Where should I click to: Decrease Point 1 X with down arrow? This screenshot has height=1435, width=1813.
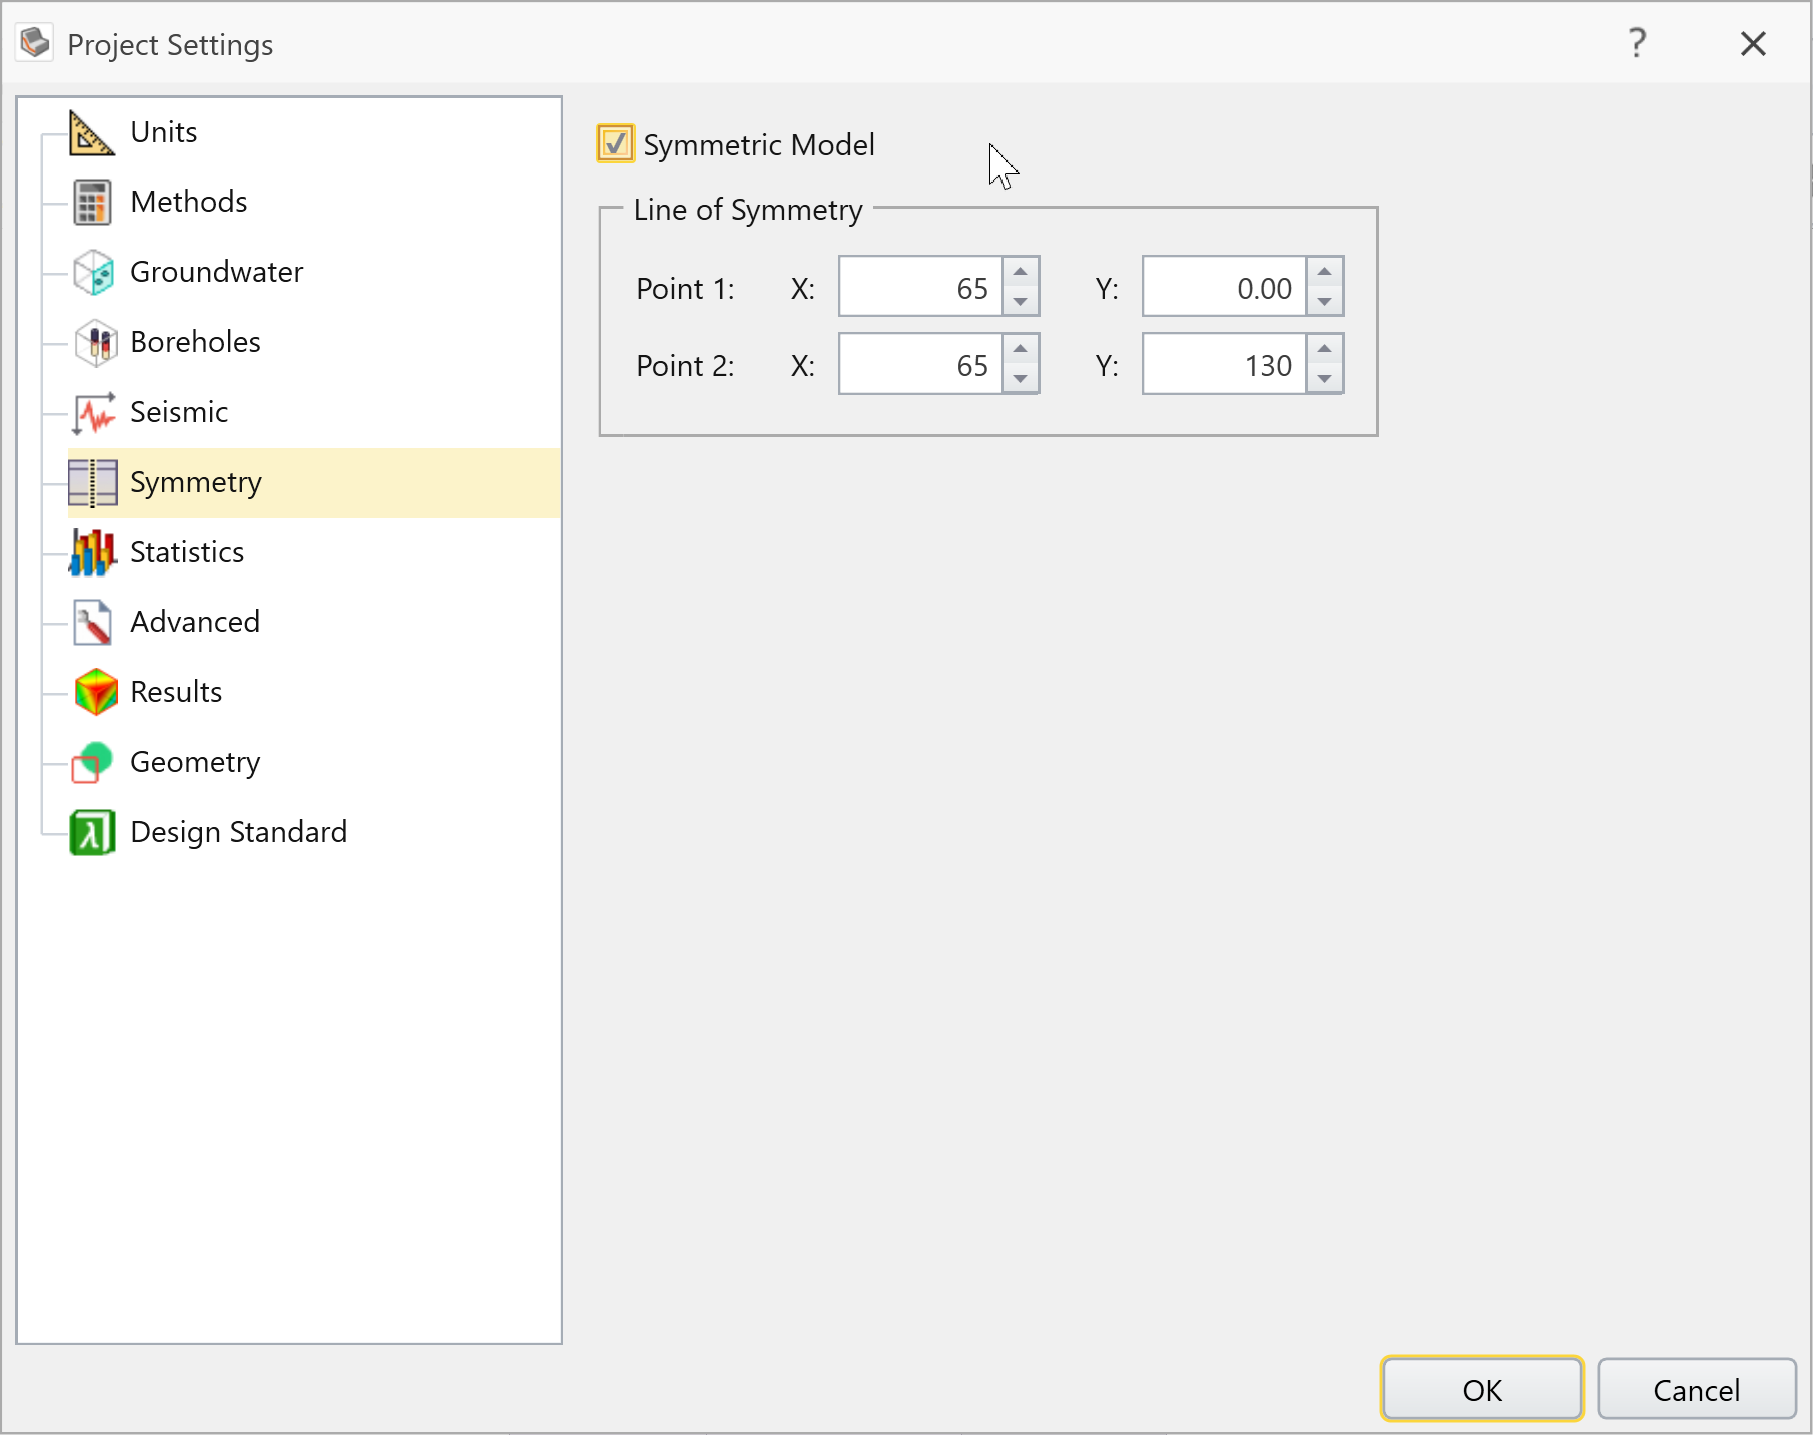(1020, 302)
